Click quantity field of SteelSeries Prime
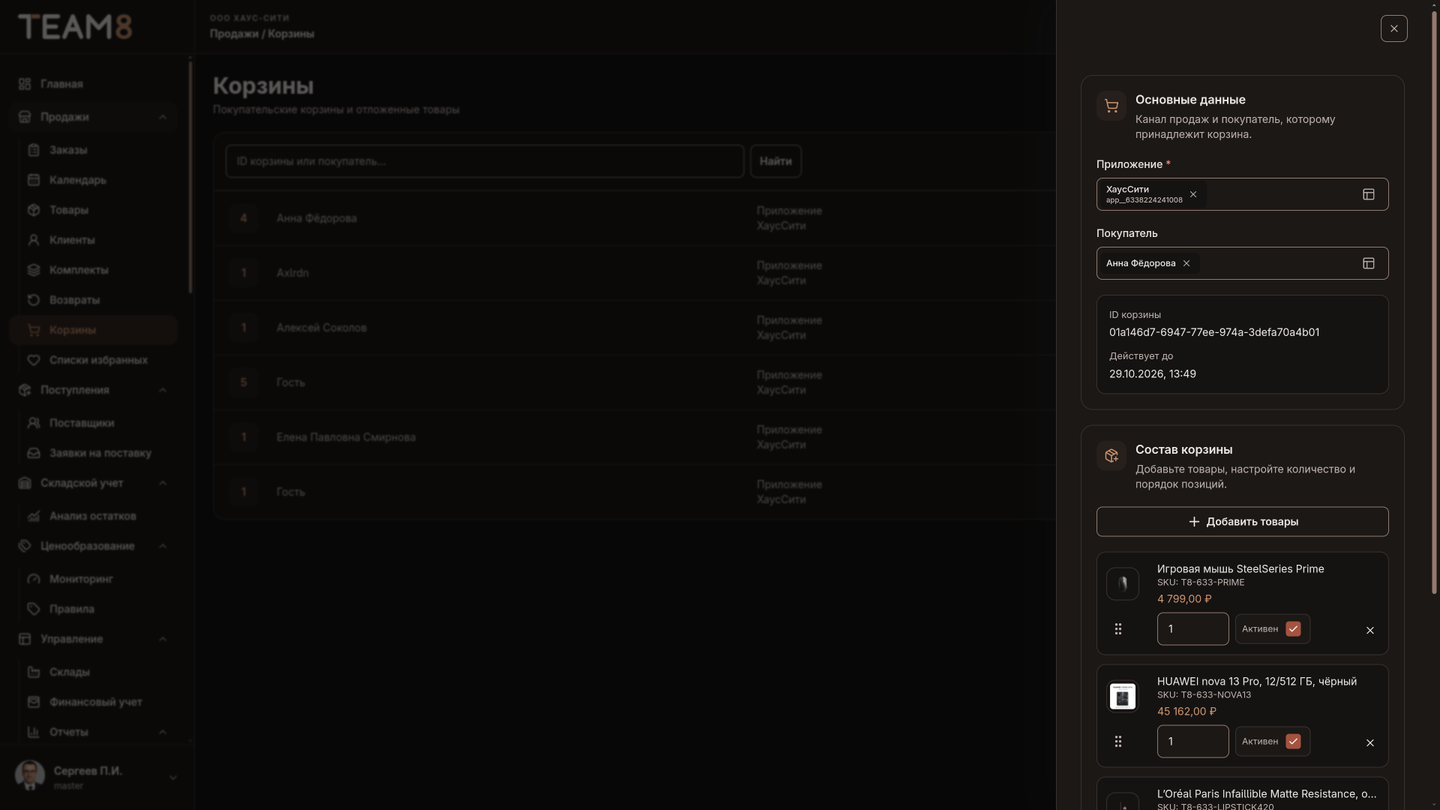 pyautogui.click(x=1193, y=629)
